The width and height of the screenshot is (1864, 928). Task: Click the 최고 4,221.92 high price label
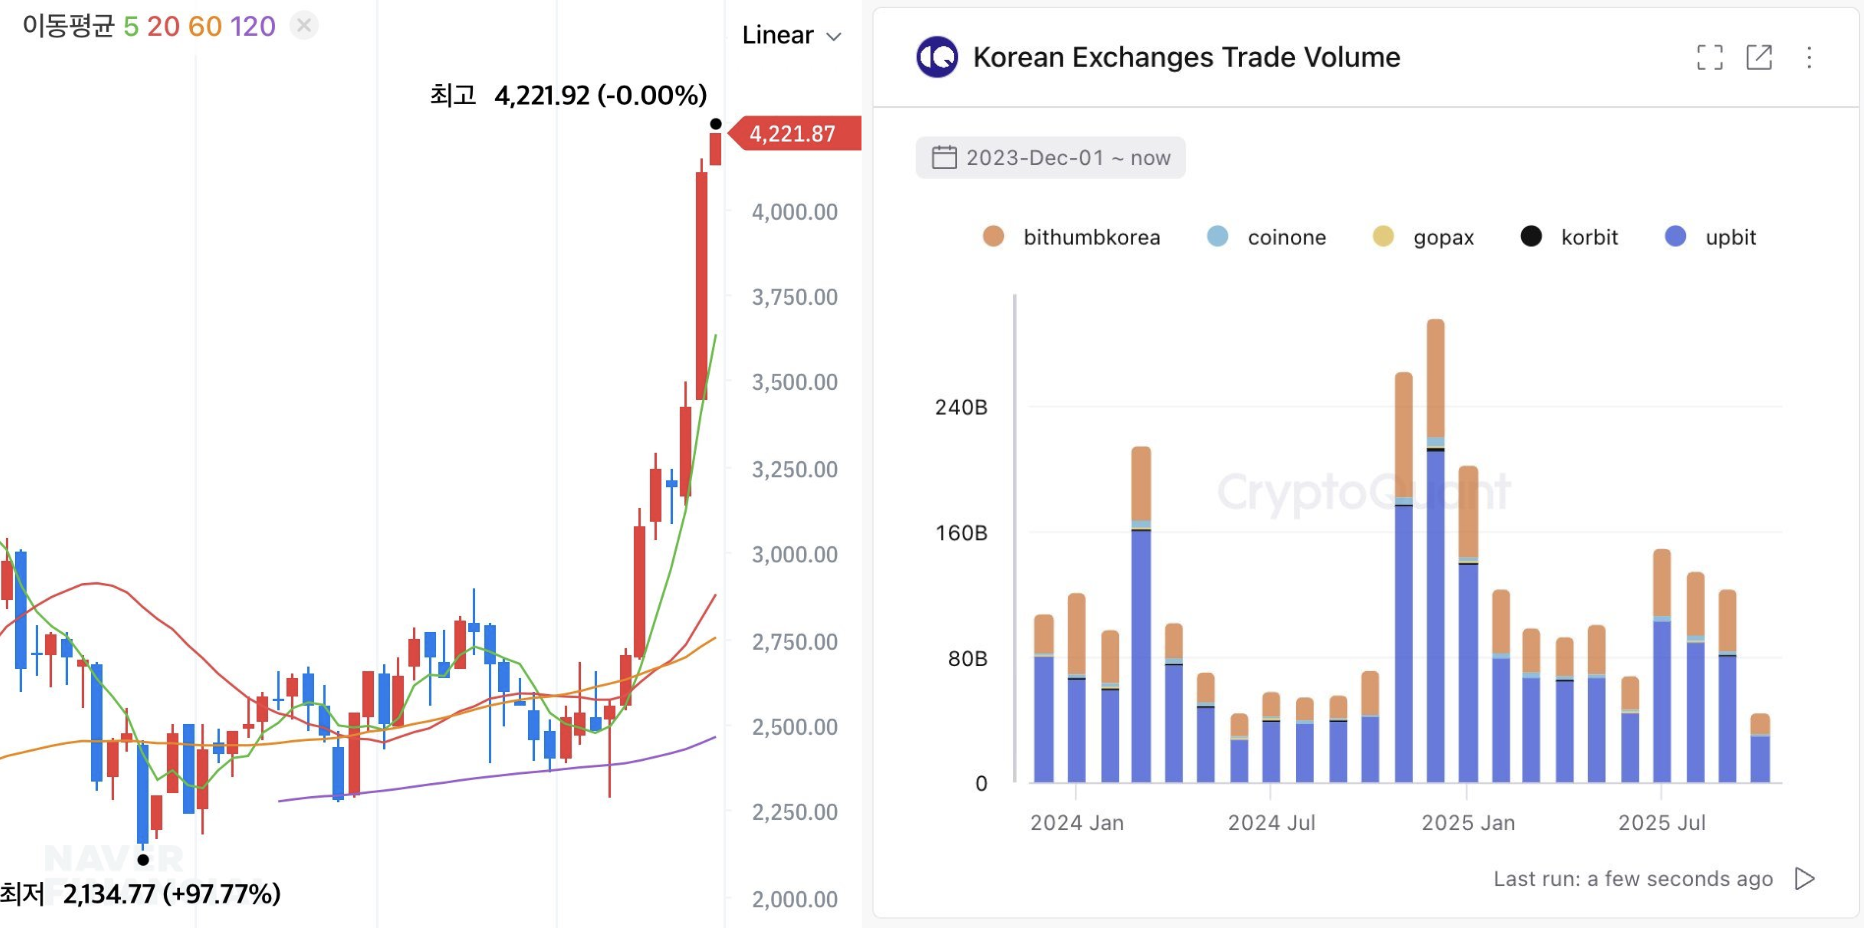click(x=565, y=95)
